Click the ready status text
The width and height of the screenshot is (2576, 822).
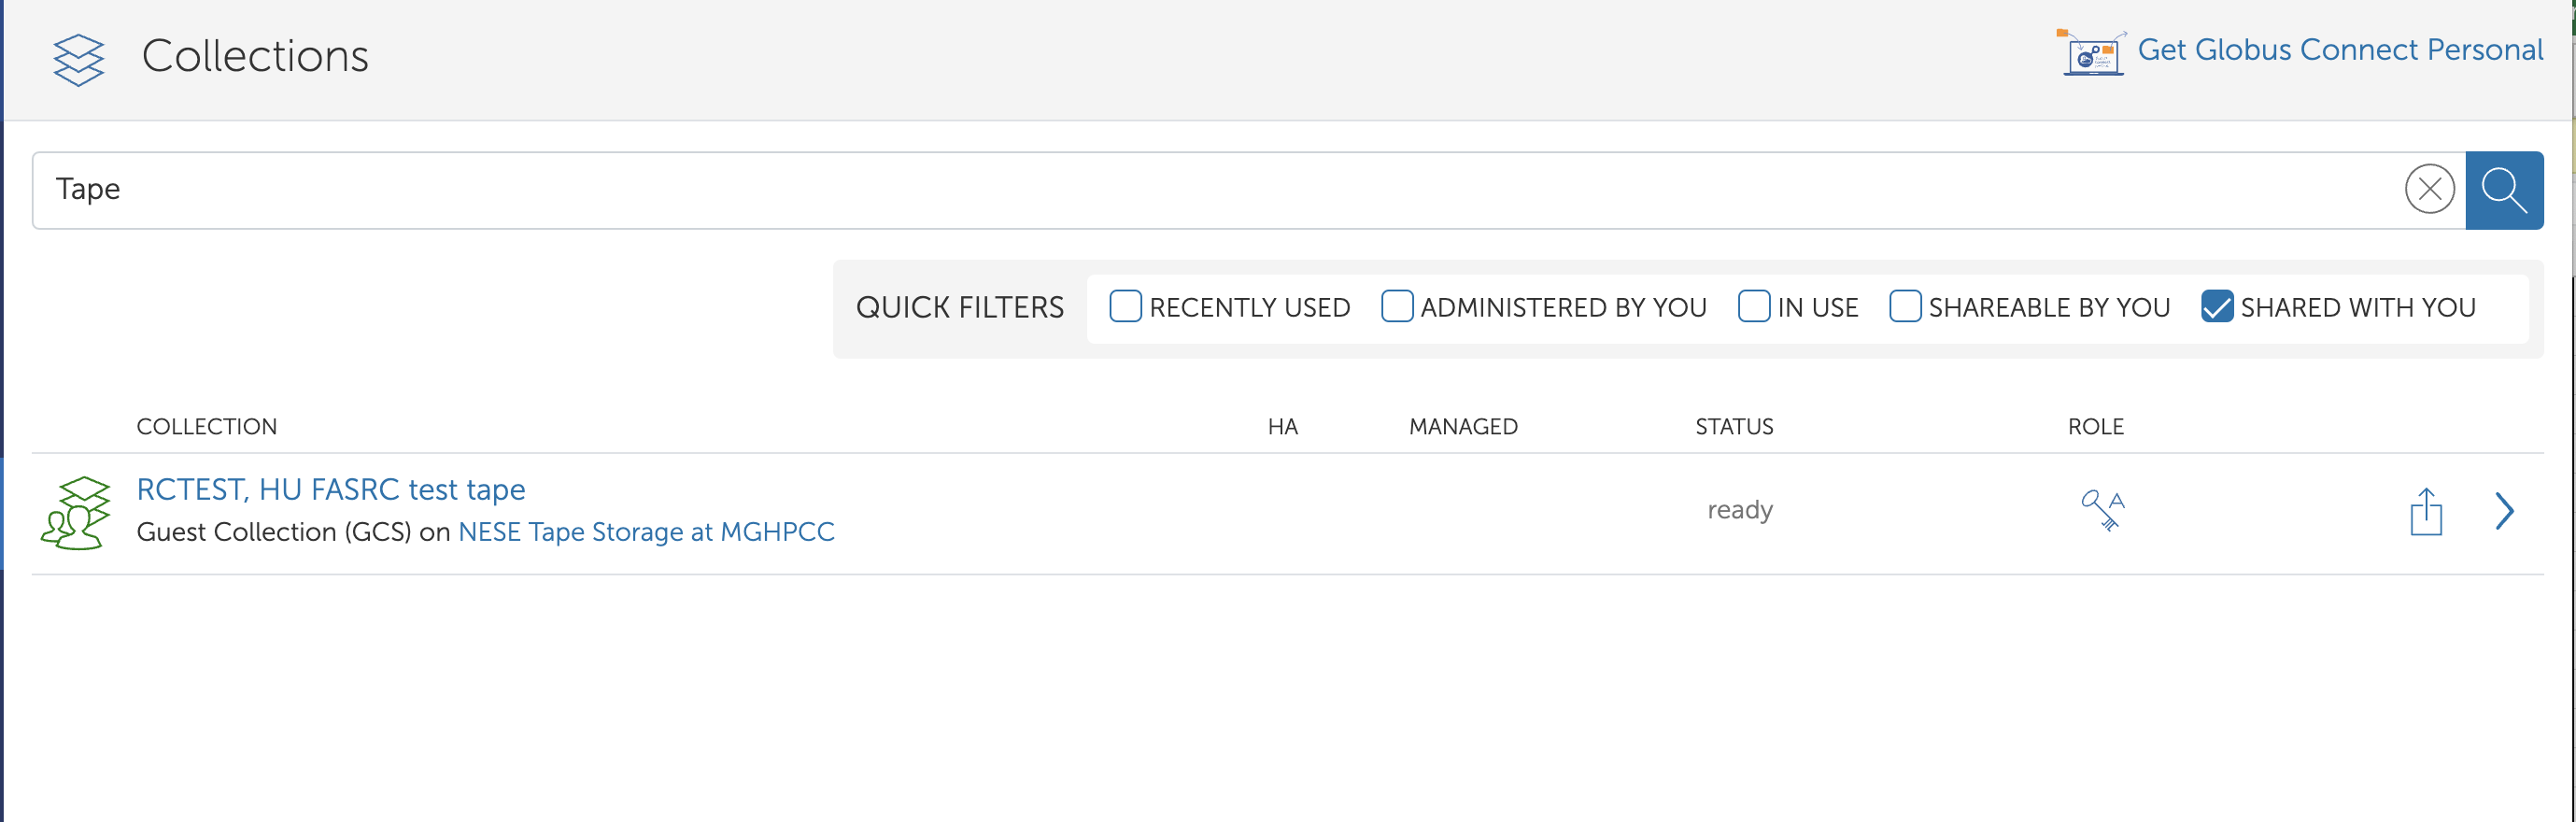1739,510
